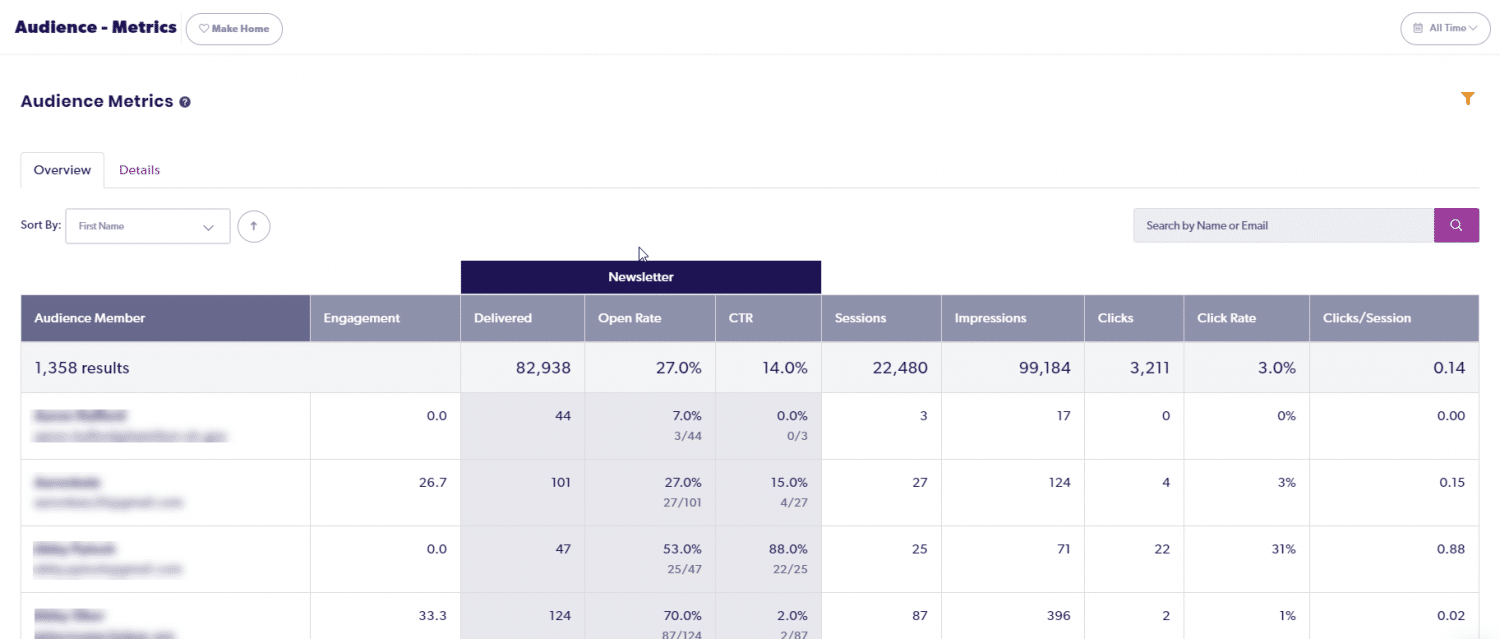Image resolution: width=1500 pixels, height=639 pixels.
Task: Click the Audience Metrics help icon
Action: 185,101
